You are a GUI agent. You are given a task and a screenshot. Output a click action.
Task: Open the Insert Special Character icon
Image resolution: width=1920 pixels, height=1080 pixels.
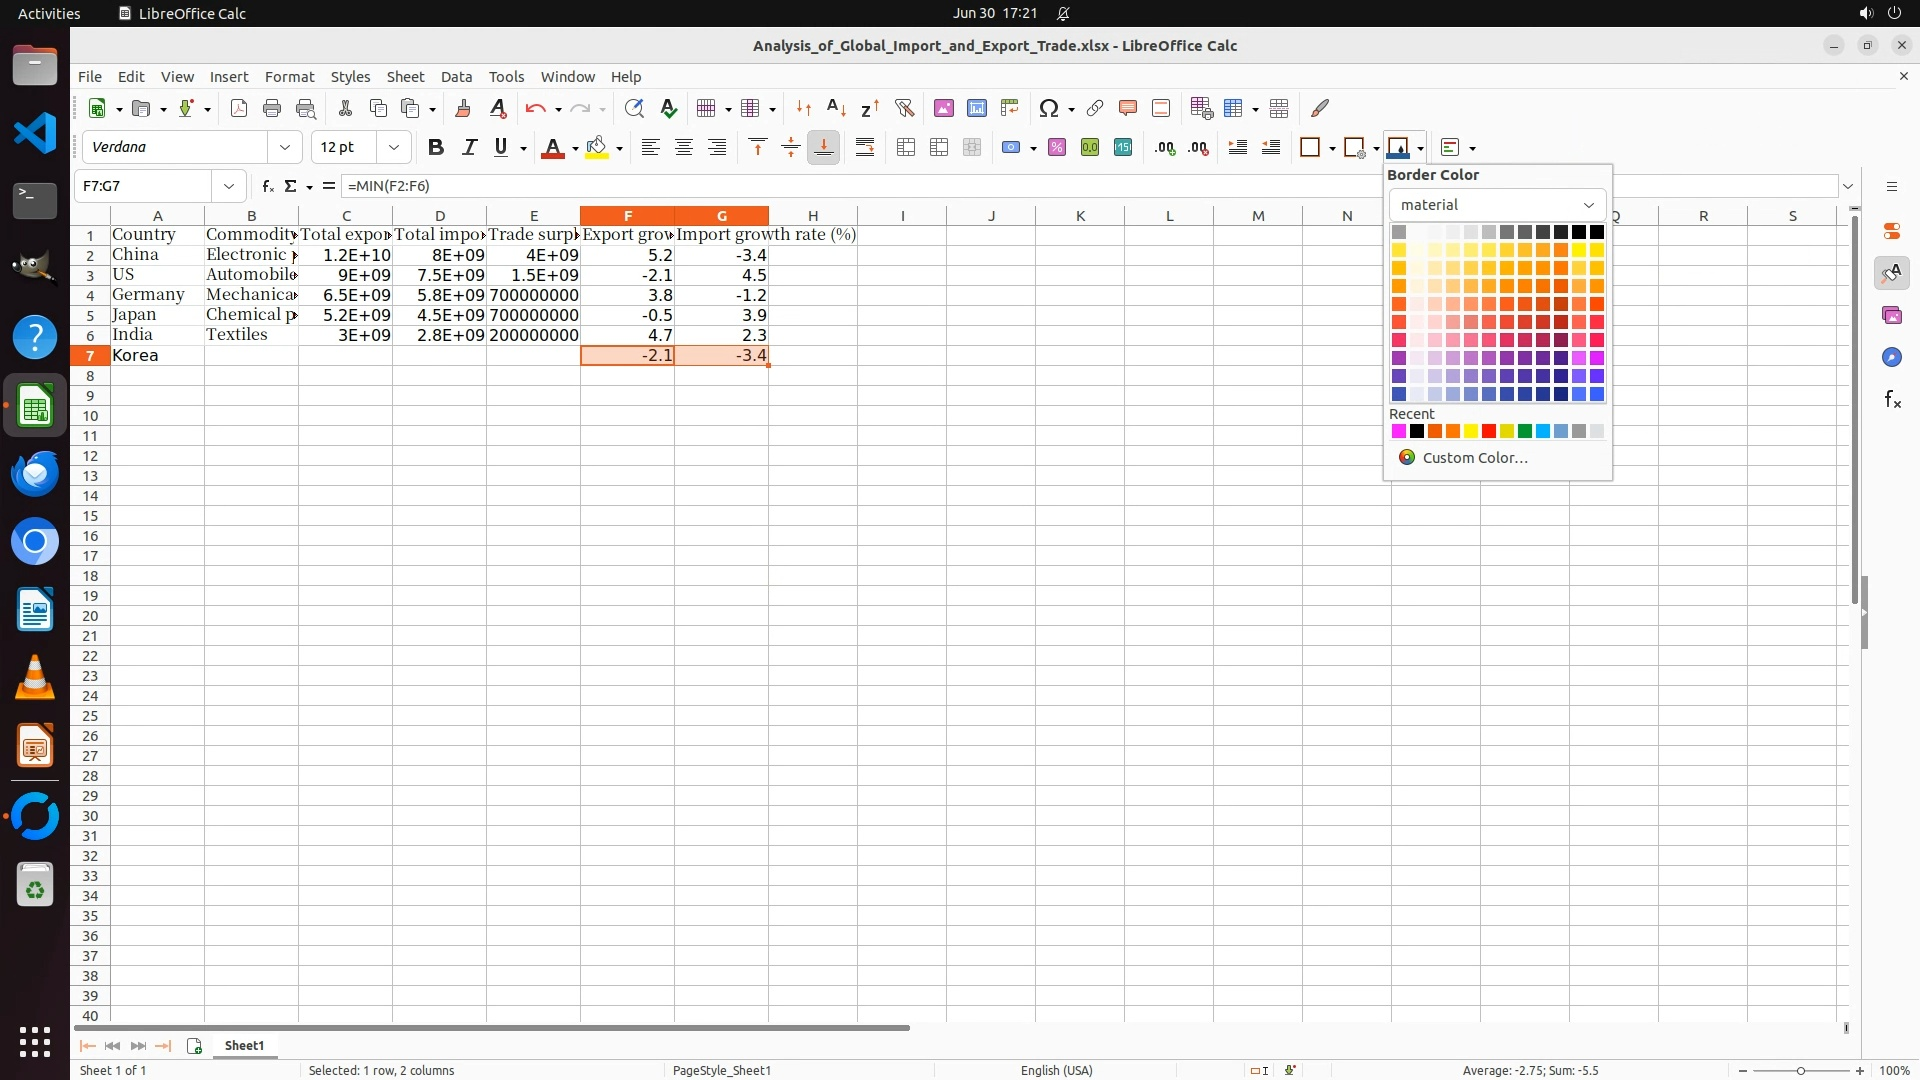click(1048, 108)
